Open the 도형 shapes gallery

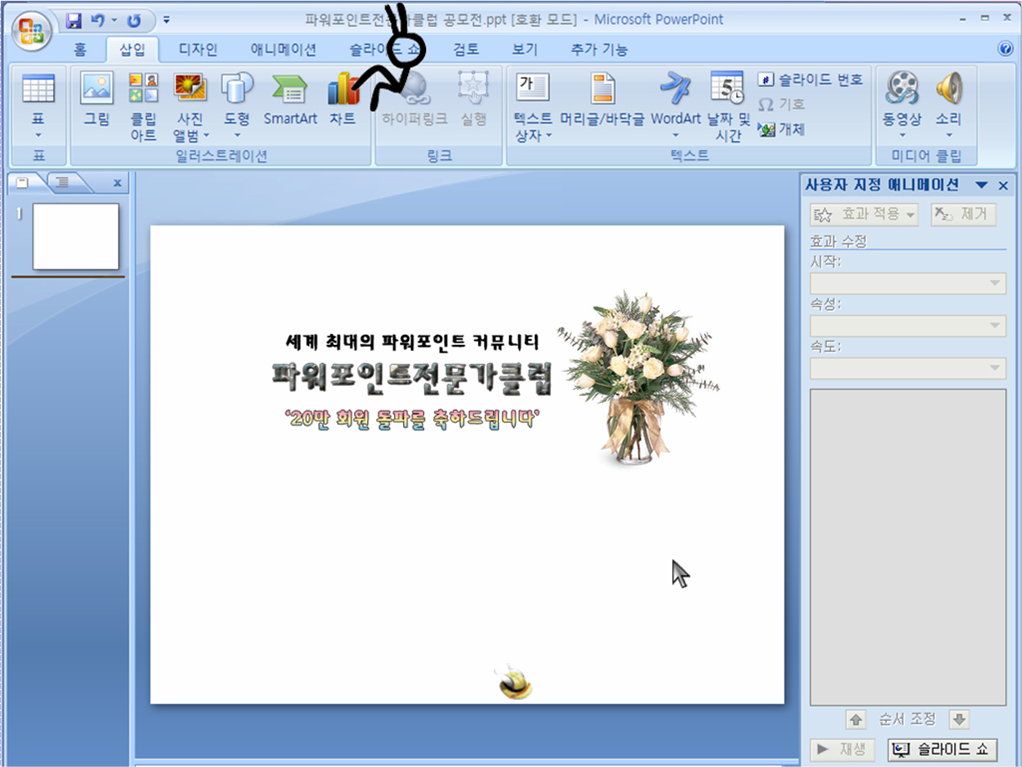click(x=237, y=104)
